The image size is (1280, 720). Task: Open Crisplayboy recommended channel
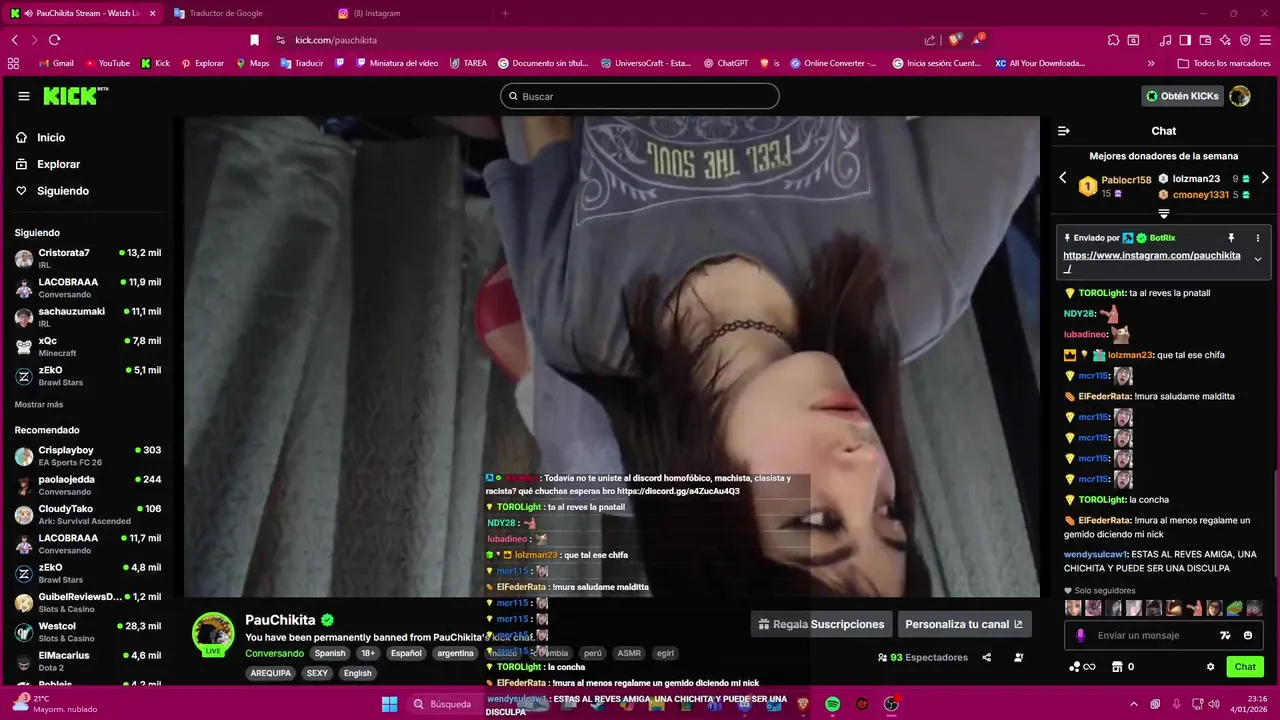(x=88, y=456)
